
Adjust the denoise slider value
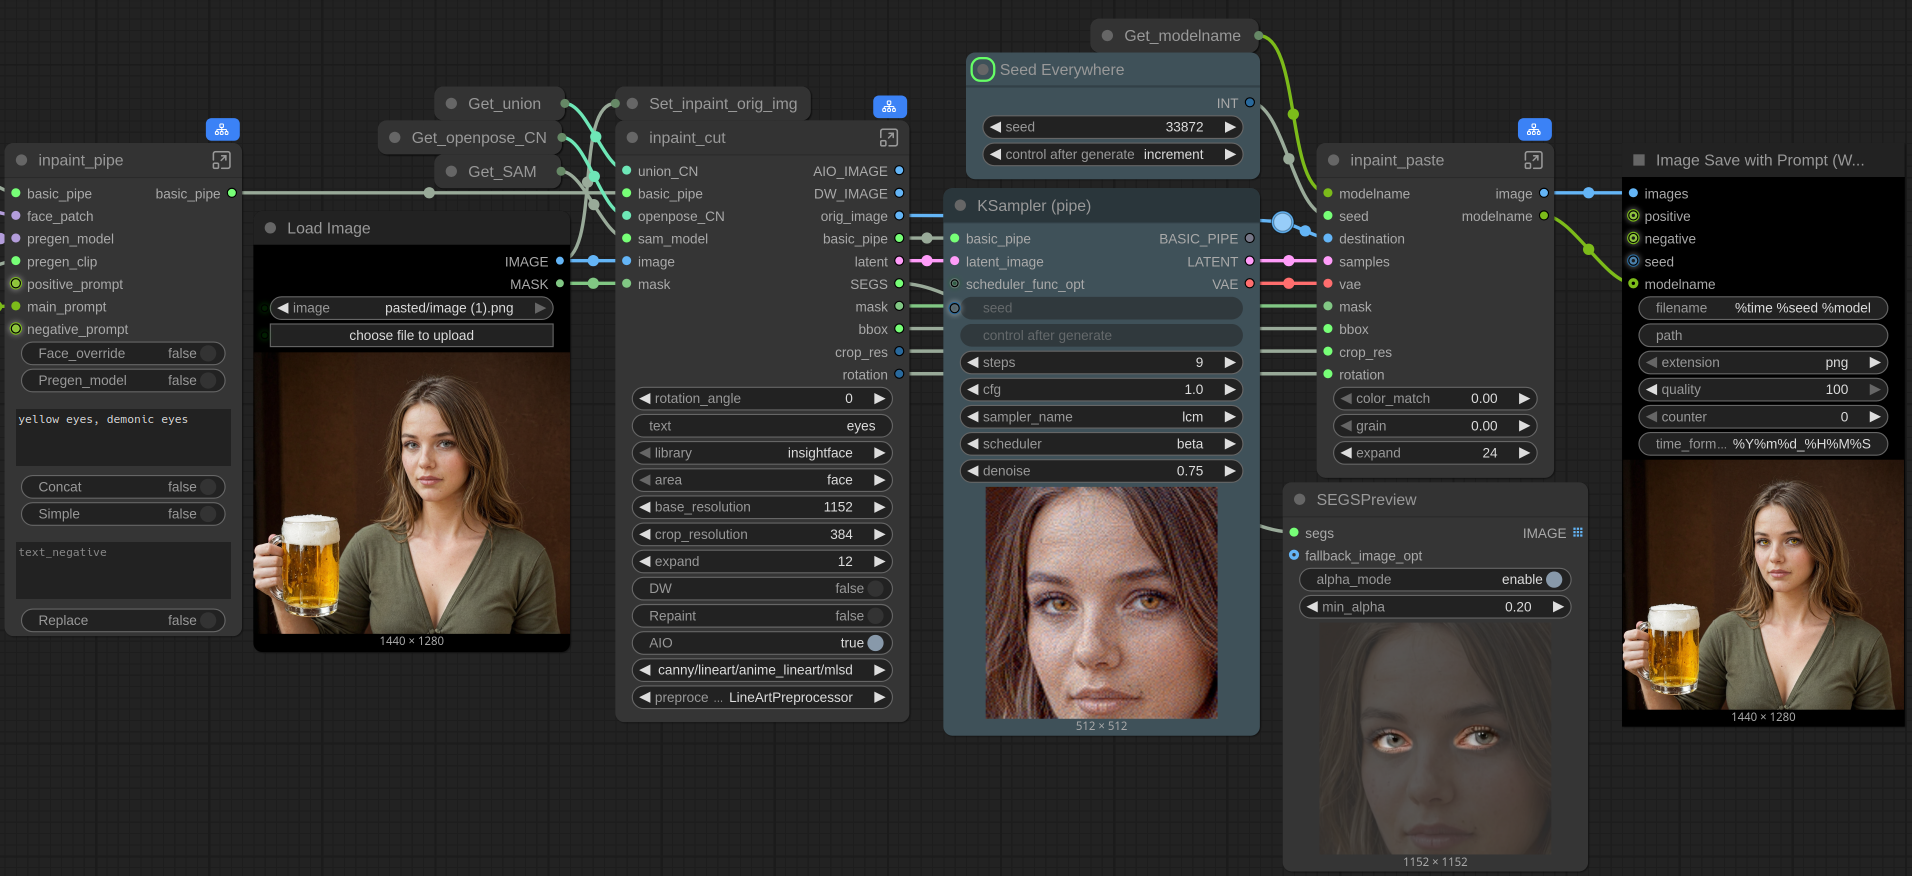1100,471
